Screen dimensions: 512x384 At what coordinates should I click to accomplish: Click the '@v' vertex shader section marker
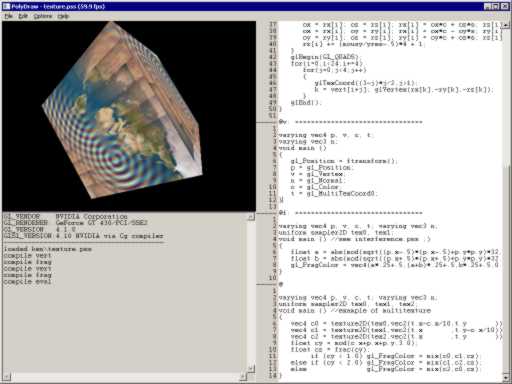point(351,122)
